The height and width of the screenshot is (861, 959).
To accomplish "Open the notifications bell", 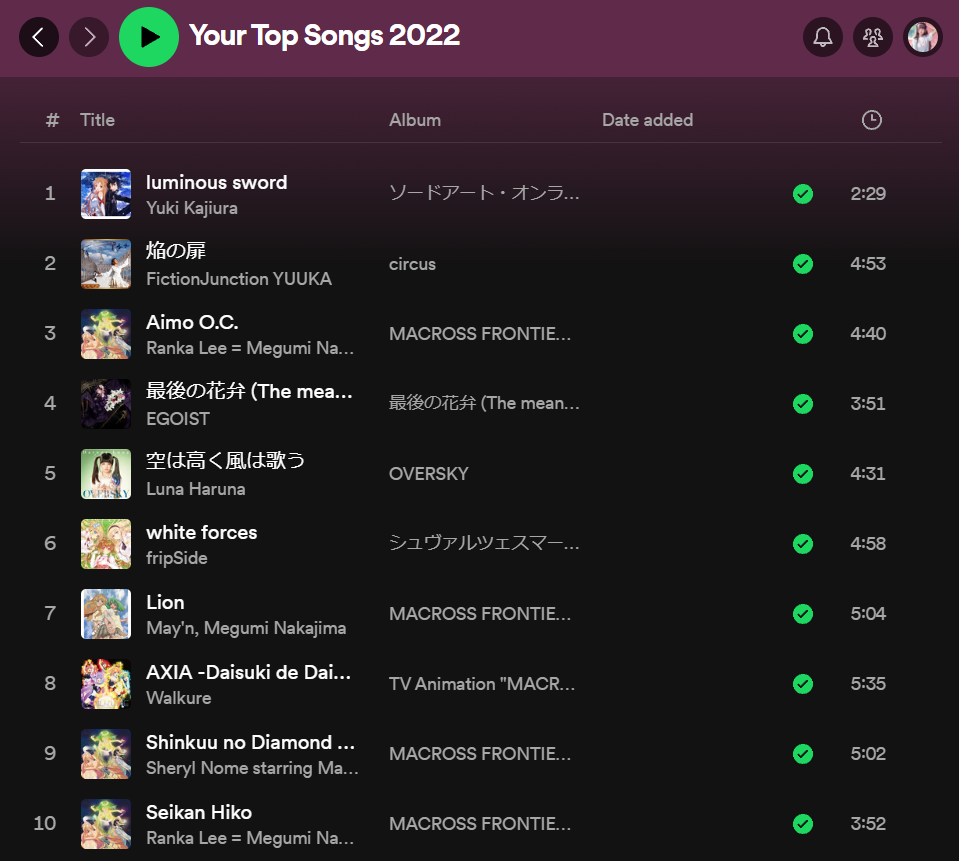I will pos(823,37).
